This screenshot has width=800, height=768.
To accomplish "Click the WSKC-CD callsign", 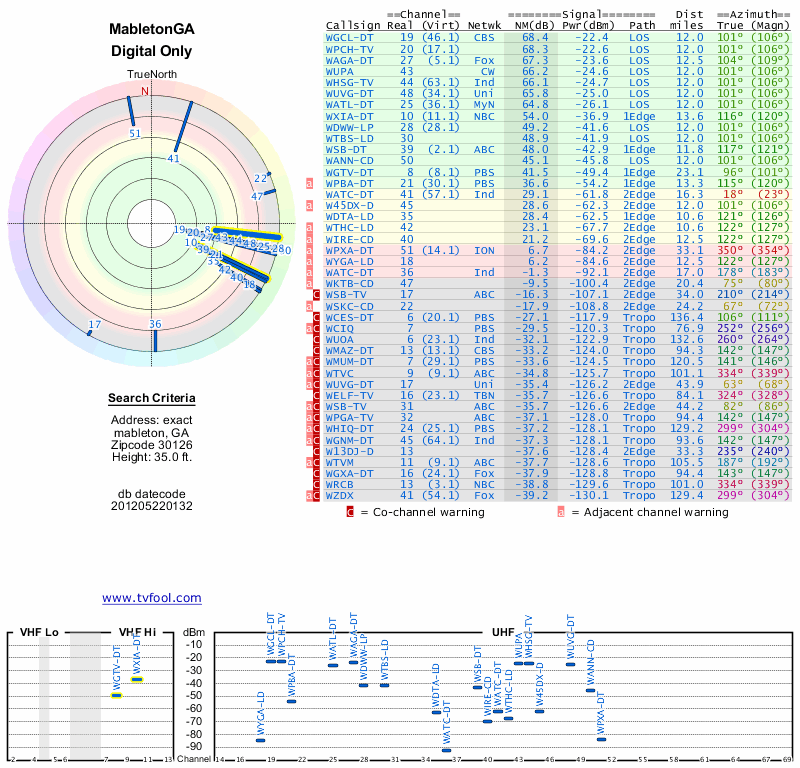I will tap(349, 306).
